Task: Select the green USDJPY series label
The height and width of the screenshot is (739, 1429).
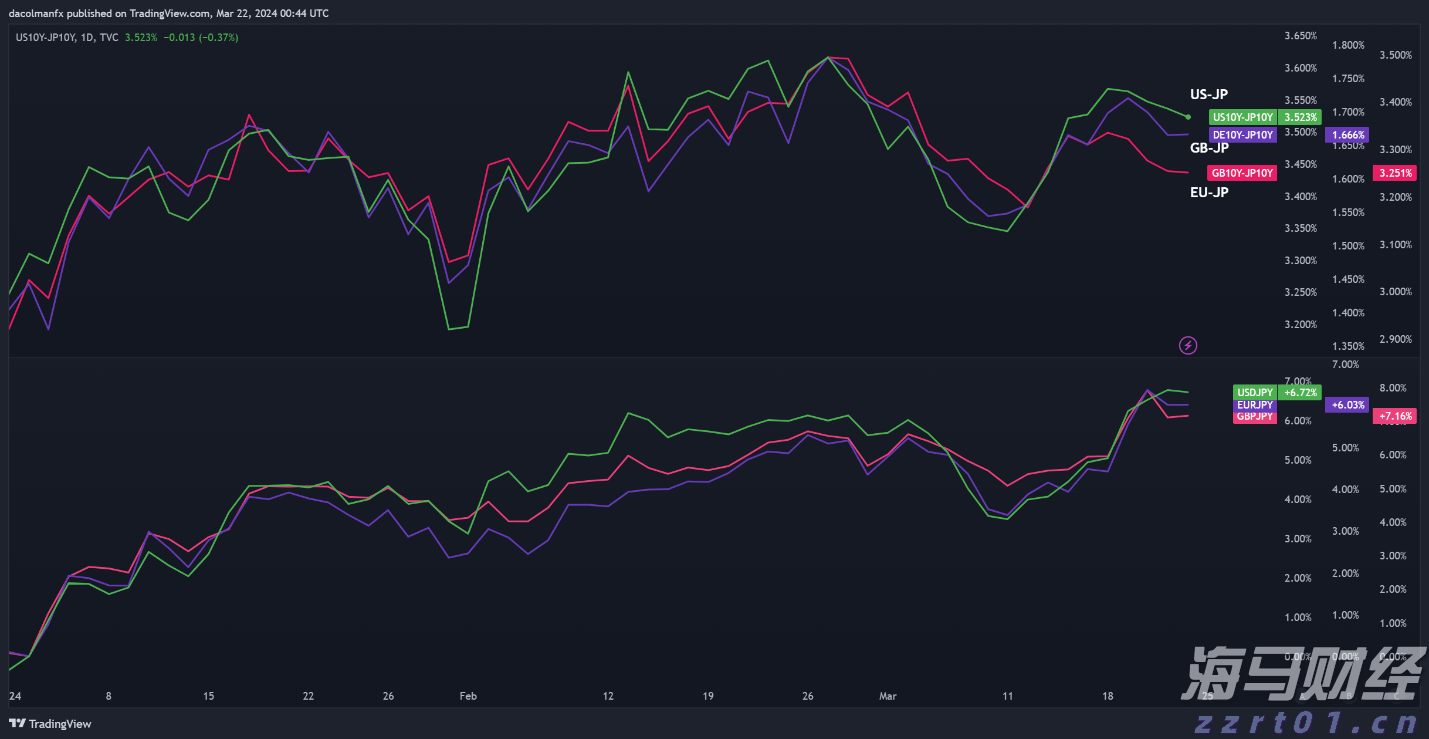Action: [1255, 392]
